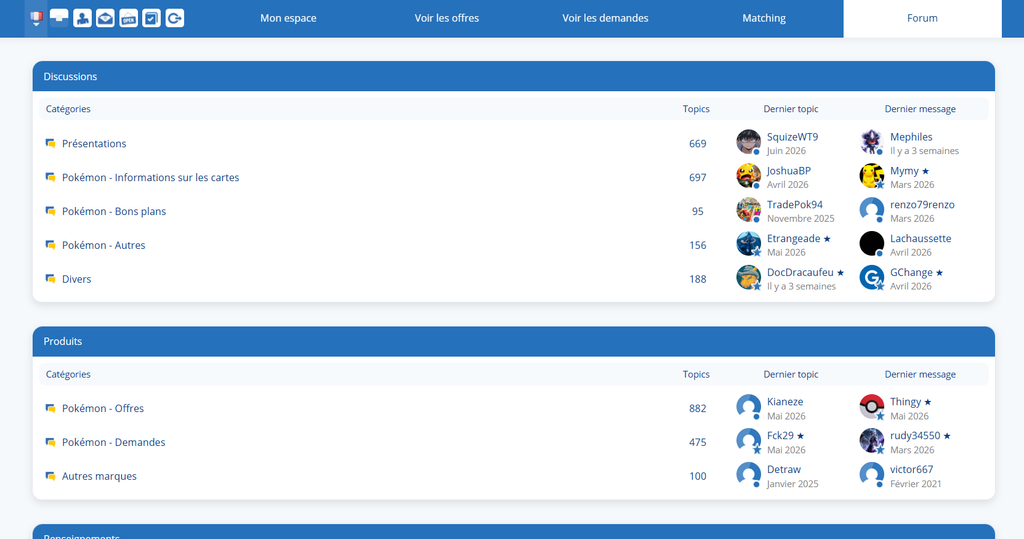This screenshot has width=1024, height=539.
Task: Click the OPEN sign icon
Action: (129, 18)
